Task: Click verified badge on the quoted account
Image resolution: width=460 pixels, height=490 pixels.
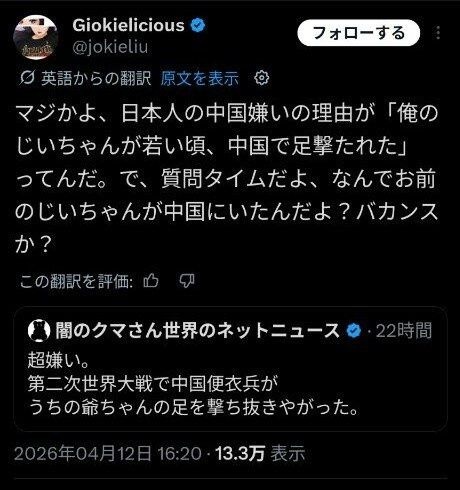Action: pos(354,331)
